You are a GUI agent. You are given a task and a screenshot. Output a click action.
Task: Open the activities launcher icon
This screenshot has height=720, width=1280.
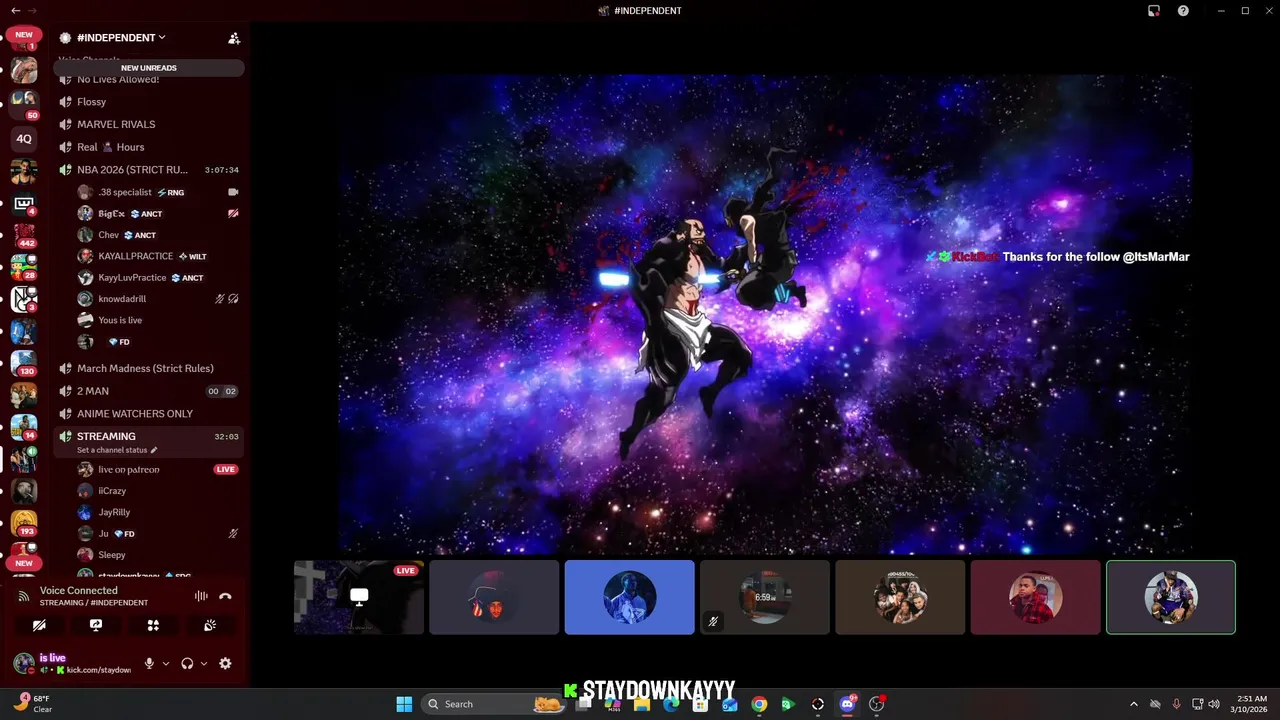pyautogui.click(x=153, y=625)
